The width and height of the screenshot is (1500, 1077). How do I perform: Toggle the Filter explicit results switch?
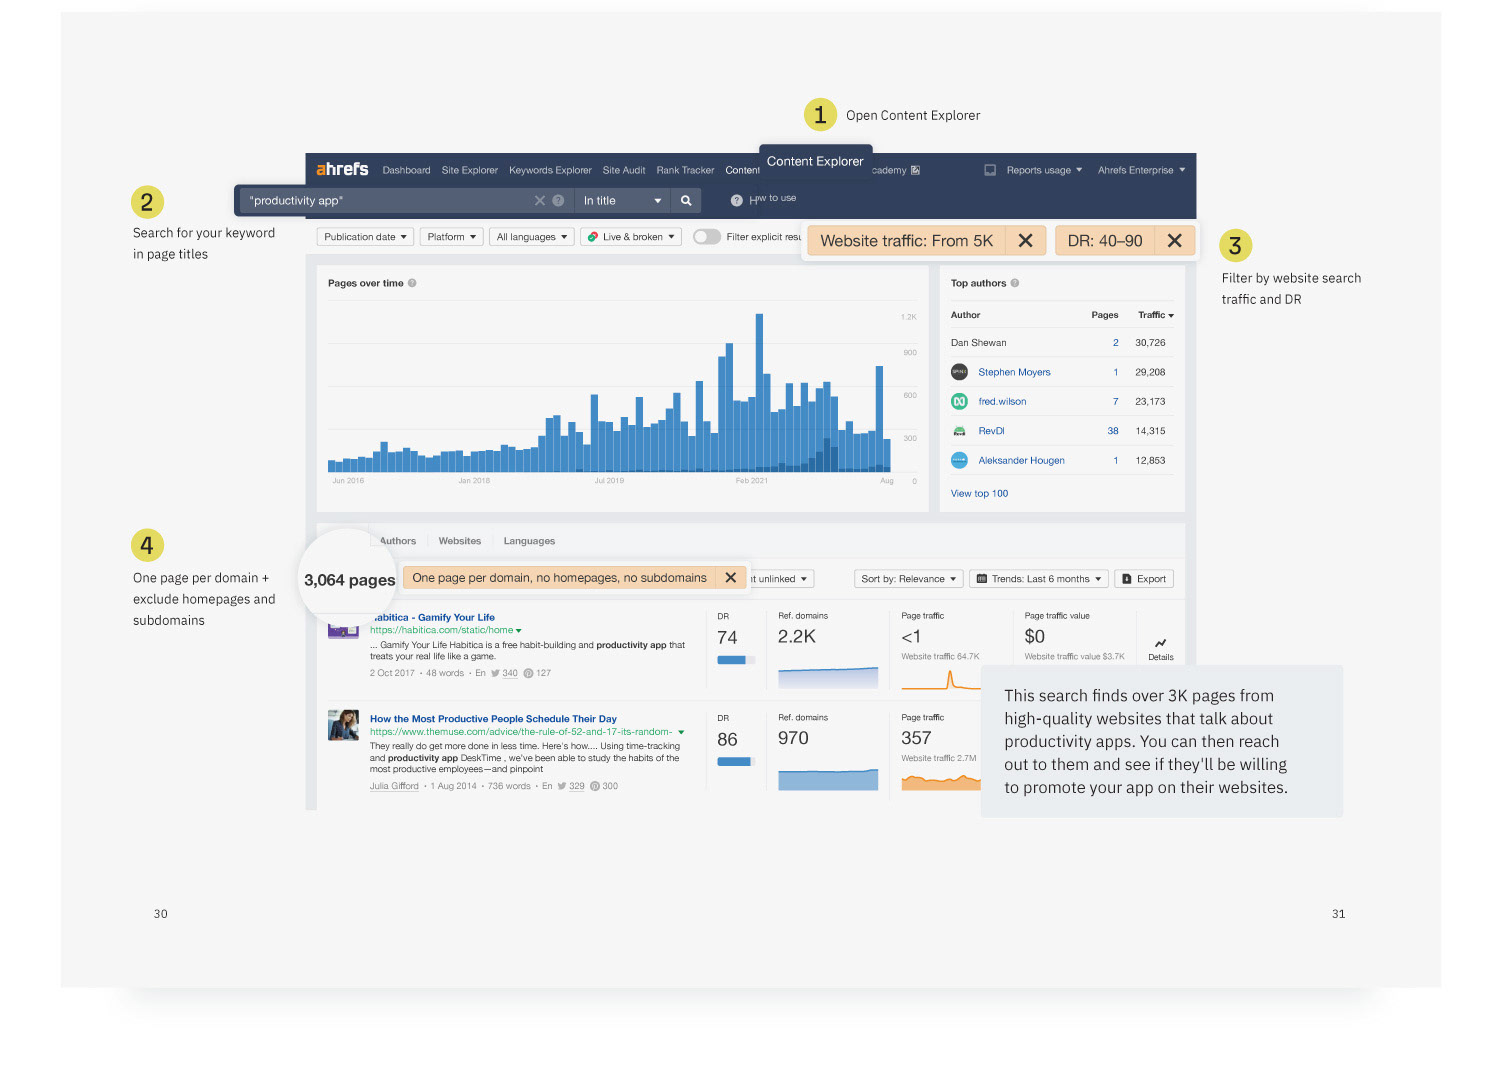pyautogui.click(x=707, y=237)
